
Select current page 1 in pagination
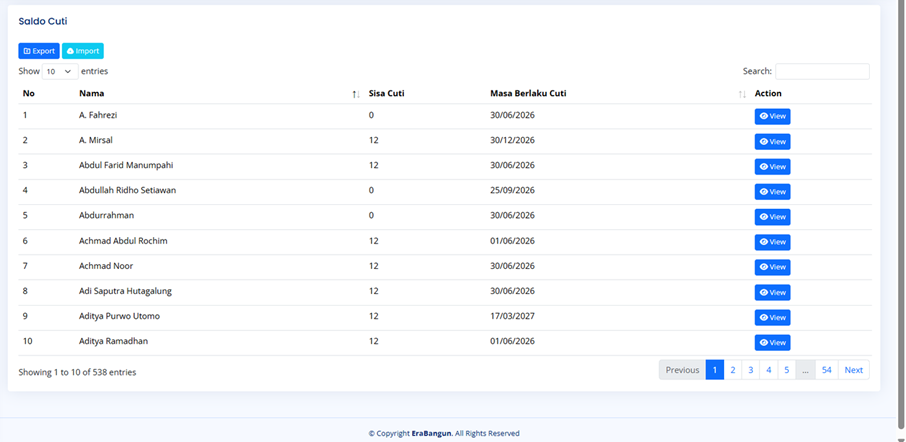pos(715,370)
